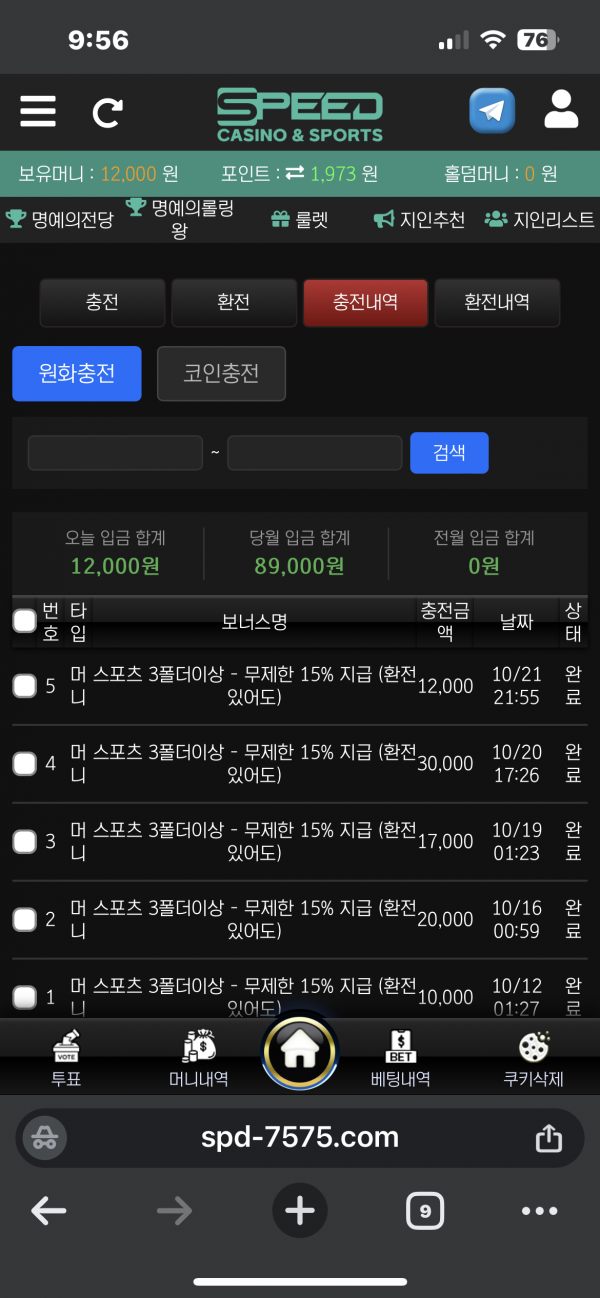Go to home via center house icon
The height and width of the screenshot is (1298, 600).
point(300,1051)
